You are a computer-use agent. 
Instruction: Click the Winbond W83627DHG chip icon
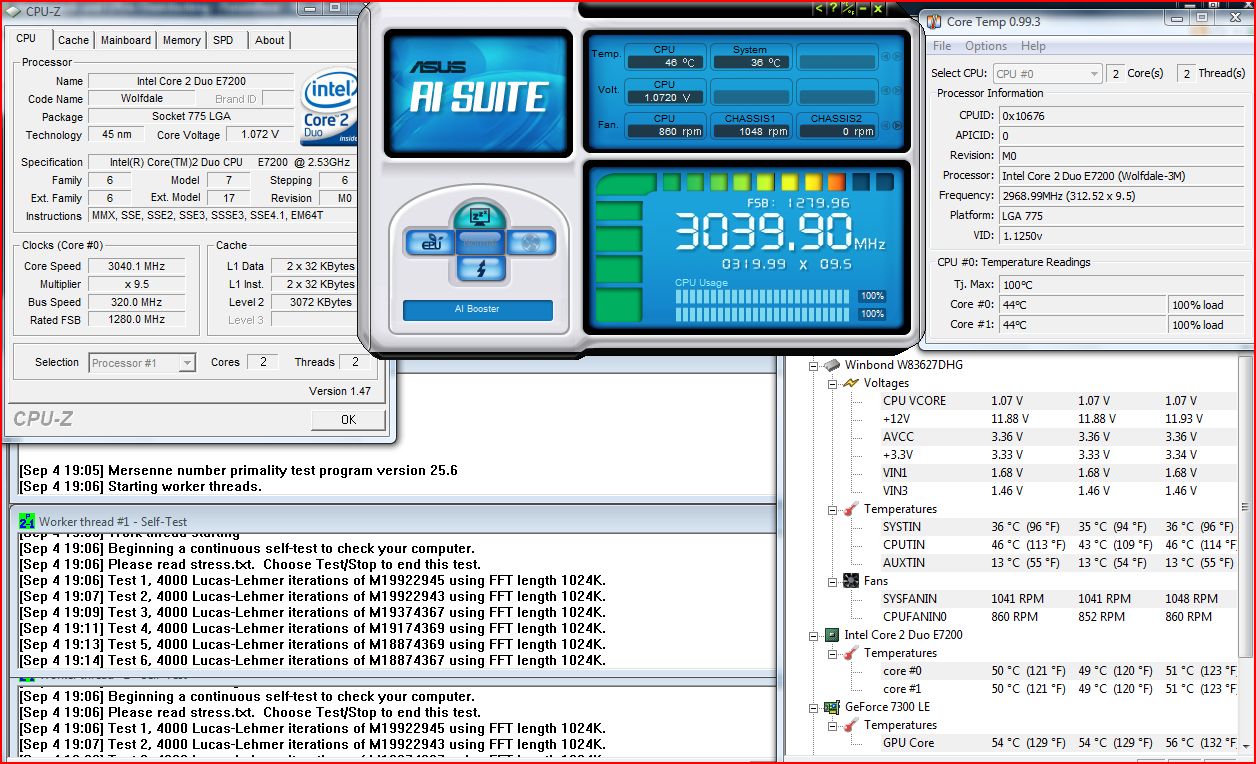click(831, 365)
